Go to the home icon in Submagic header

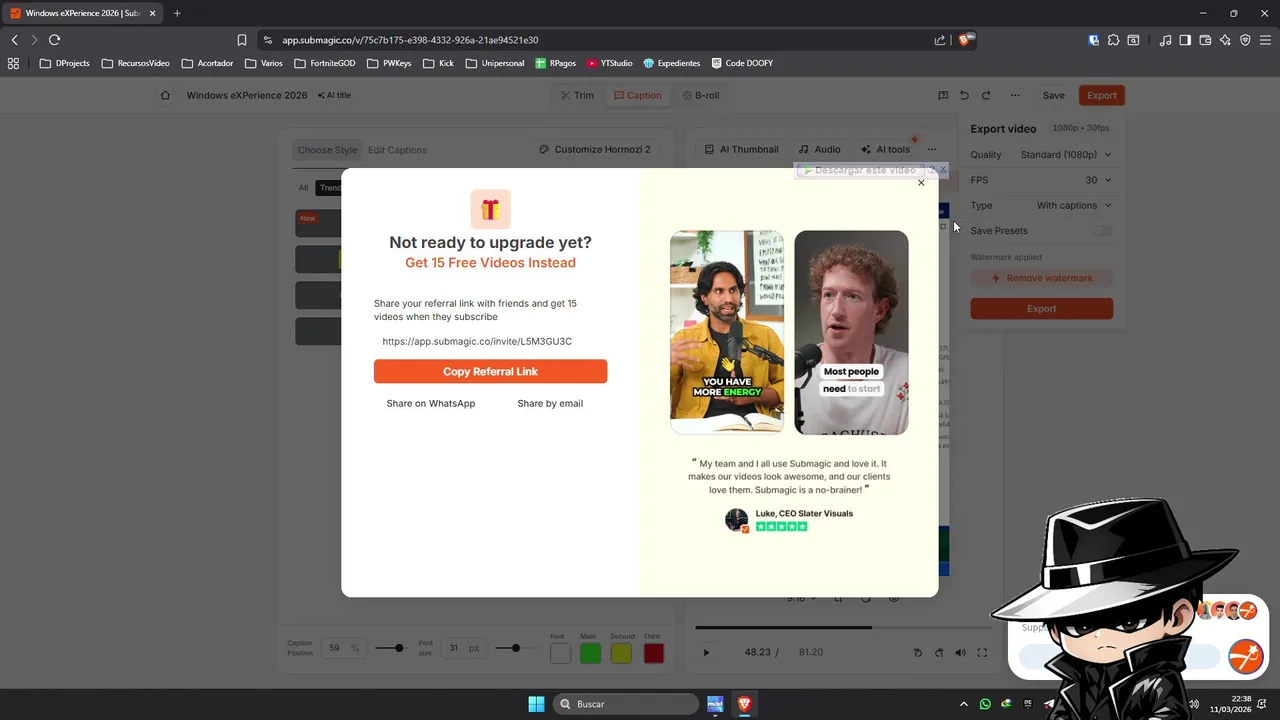(x=165, y=95)
